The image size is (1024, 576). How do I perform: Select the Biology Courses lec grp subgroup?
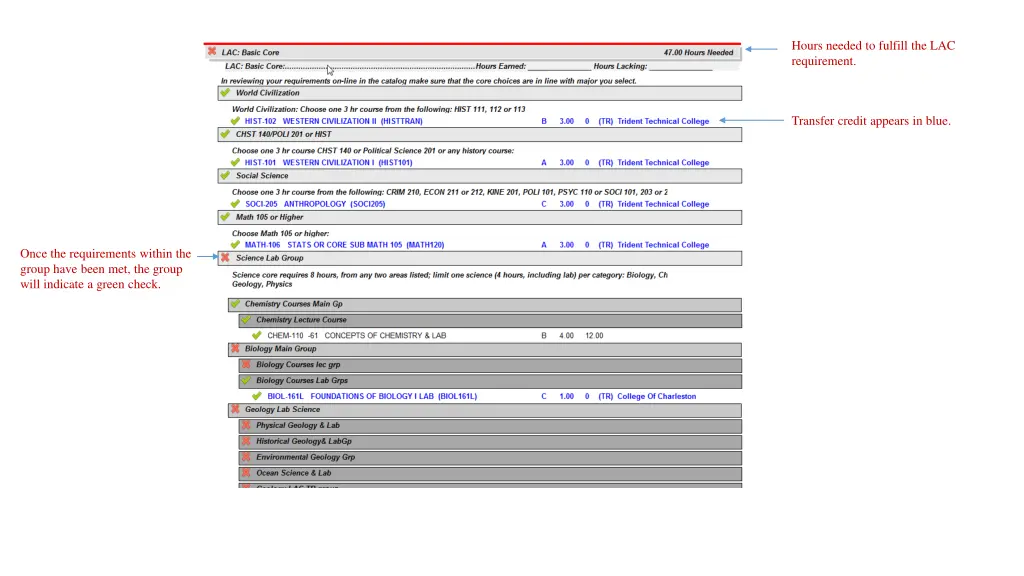point(490,365)
